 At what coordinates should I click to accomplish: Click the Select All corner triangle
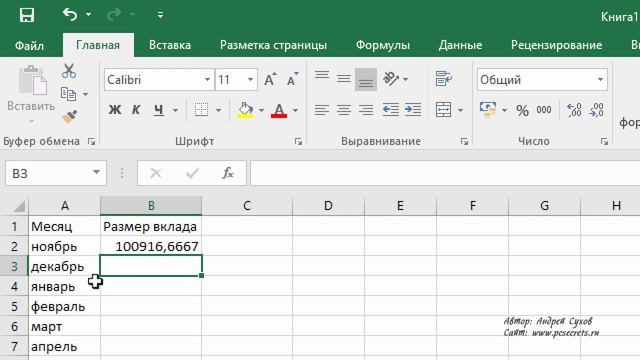[x=19, y=206]
